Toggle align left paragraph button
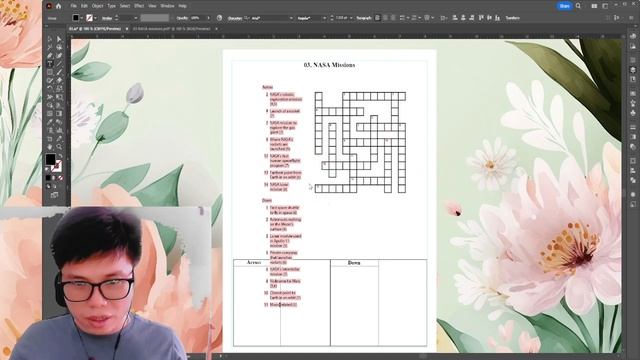 click(x=378, y=18)
